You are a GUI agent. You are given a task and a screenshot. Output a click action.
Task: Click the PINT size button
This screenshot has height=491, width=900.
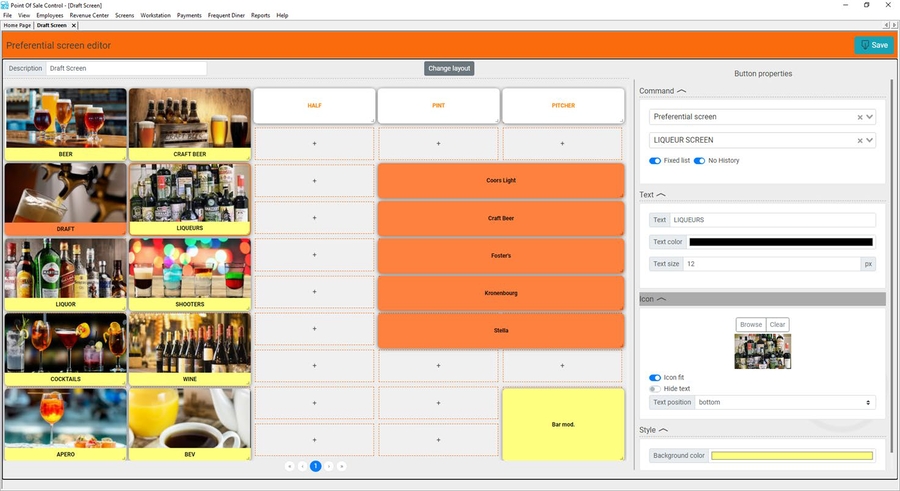[x=439, y=106]
